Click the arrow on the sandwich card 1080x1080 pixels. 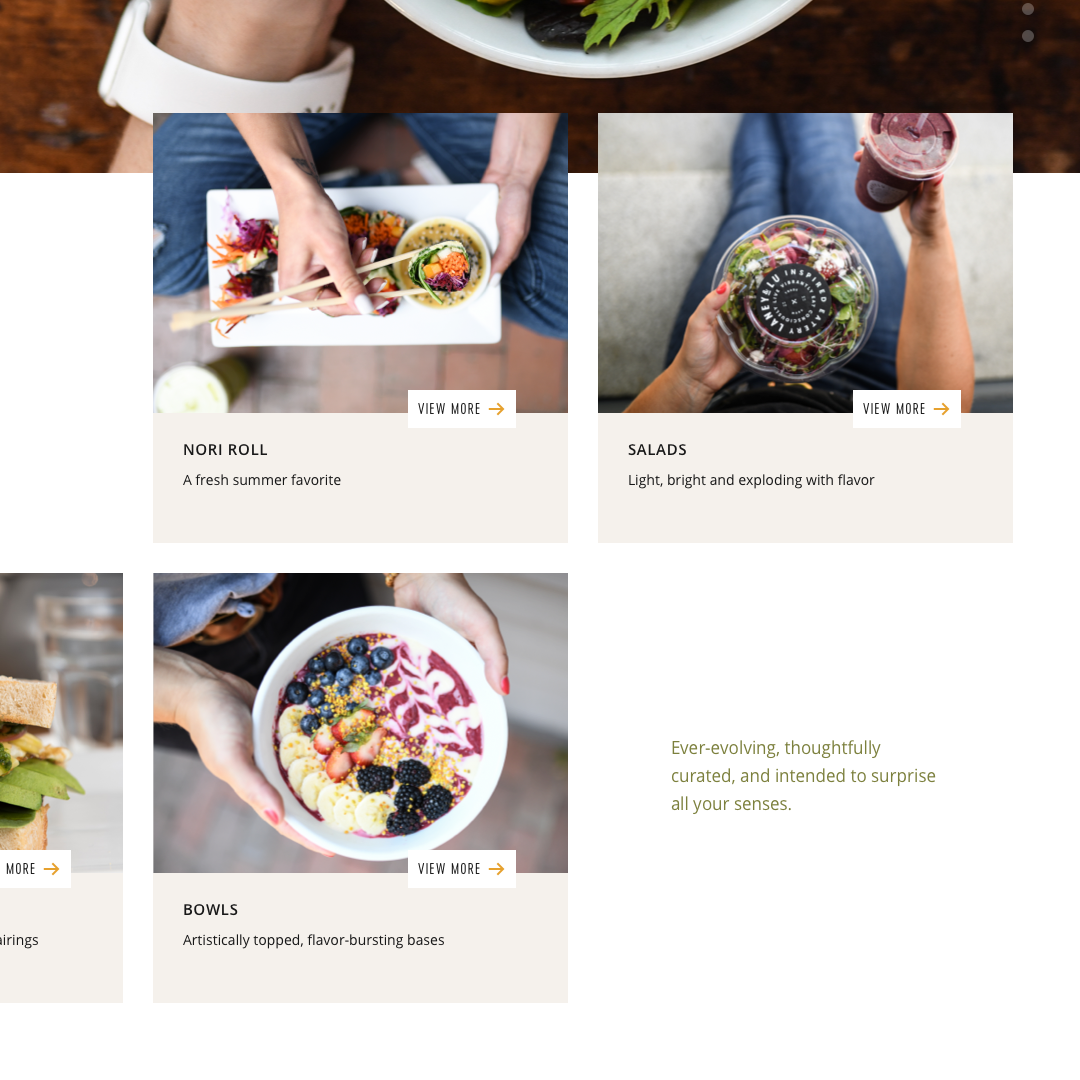51,869
